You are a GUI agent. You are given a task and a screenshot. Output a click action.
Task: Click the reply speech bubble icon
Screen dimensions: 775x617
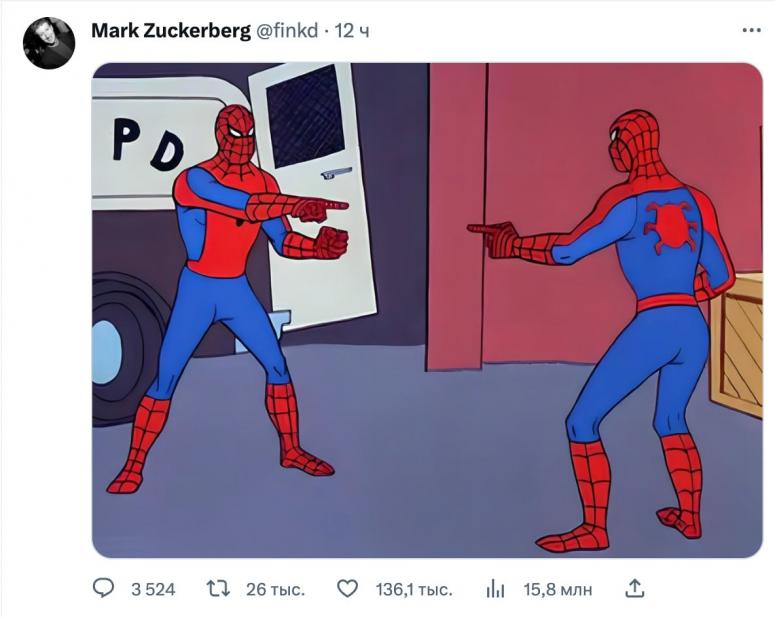pos(105,589)
